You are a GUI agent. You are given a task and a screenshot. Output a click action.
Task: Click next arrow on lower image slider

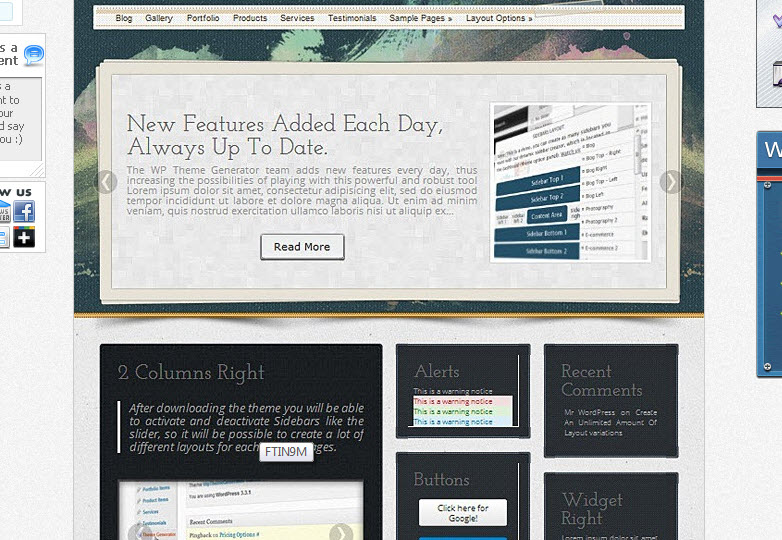(341, 533)
